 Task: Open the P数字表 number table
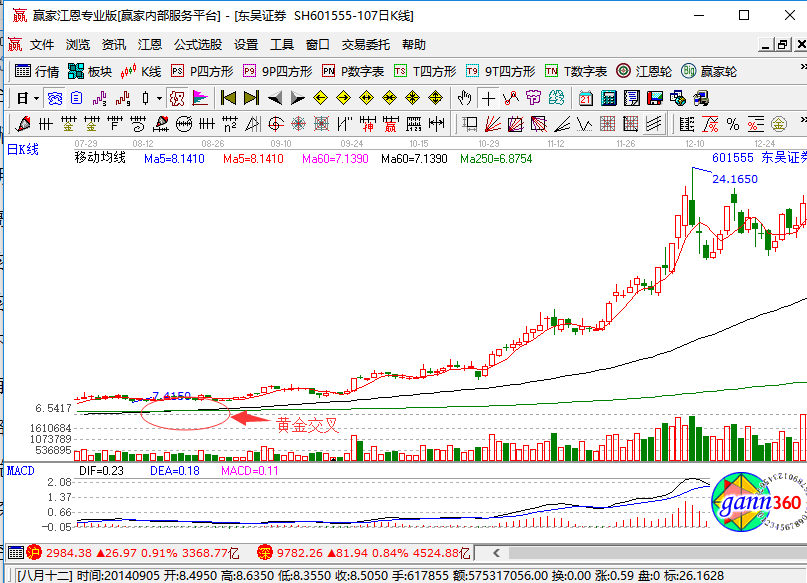[x=353, y=71]
